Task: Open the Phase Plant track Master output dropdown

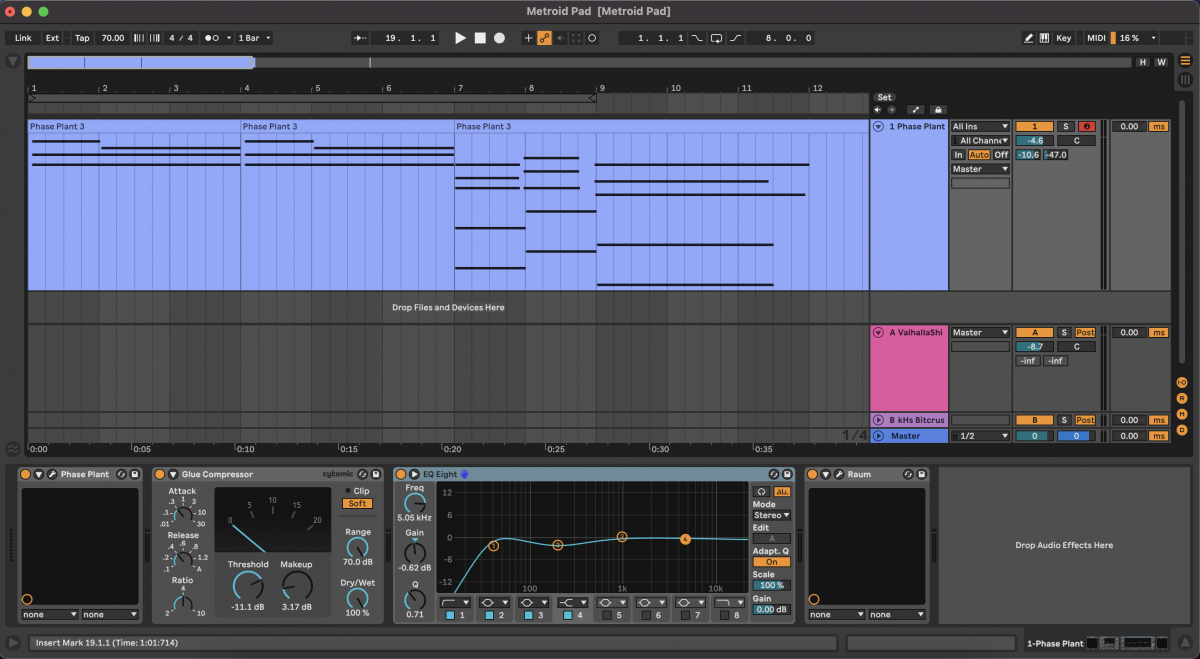Action: [980, 169]
